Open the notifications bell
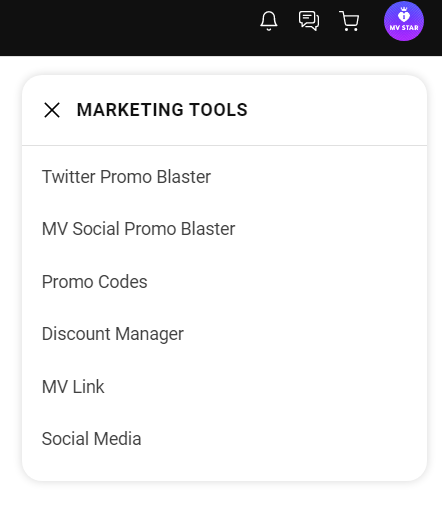 coord(269,21)
